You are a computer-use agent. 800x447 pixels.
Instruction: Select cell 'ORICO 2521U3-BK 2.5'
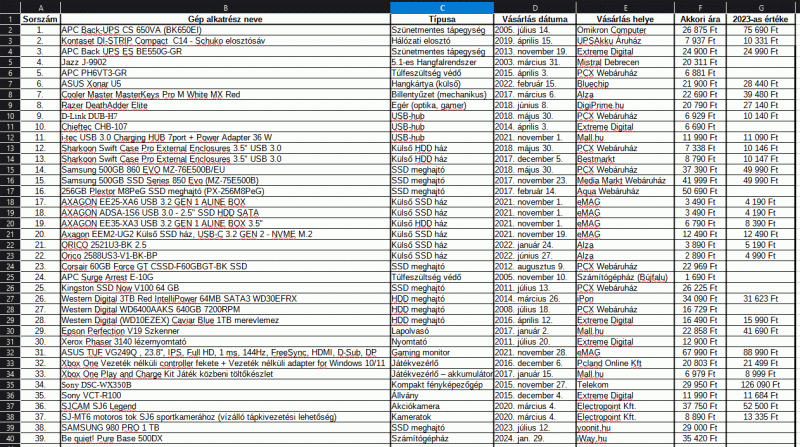coord(225,245)
